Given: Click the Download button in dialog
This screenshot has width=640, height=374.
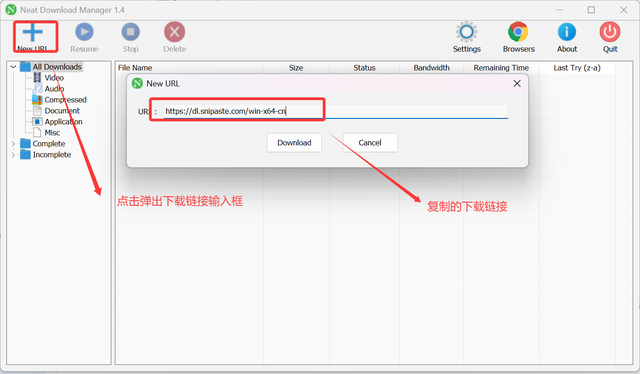Looking at the screenshot, I should (x=294, y=143).
